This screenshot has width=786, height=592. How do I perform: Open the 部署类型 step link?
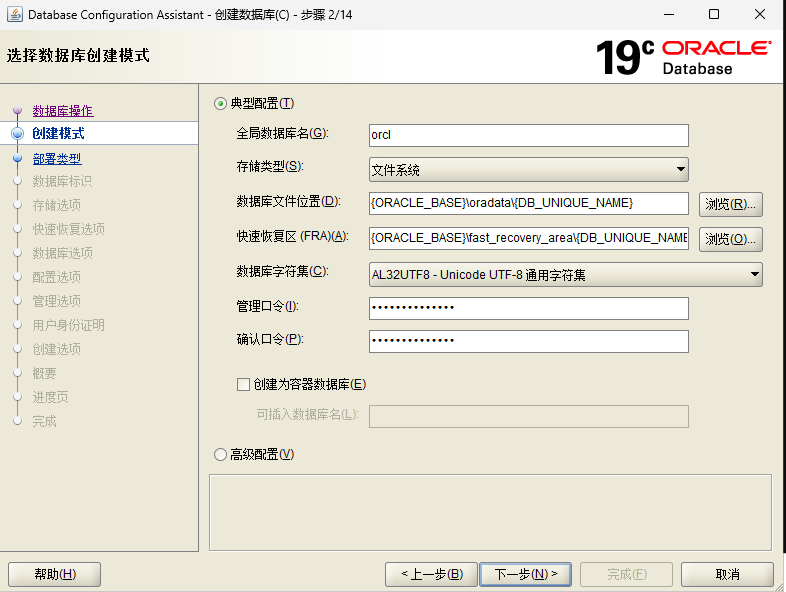[x=57, y=159]
